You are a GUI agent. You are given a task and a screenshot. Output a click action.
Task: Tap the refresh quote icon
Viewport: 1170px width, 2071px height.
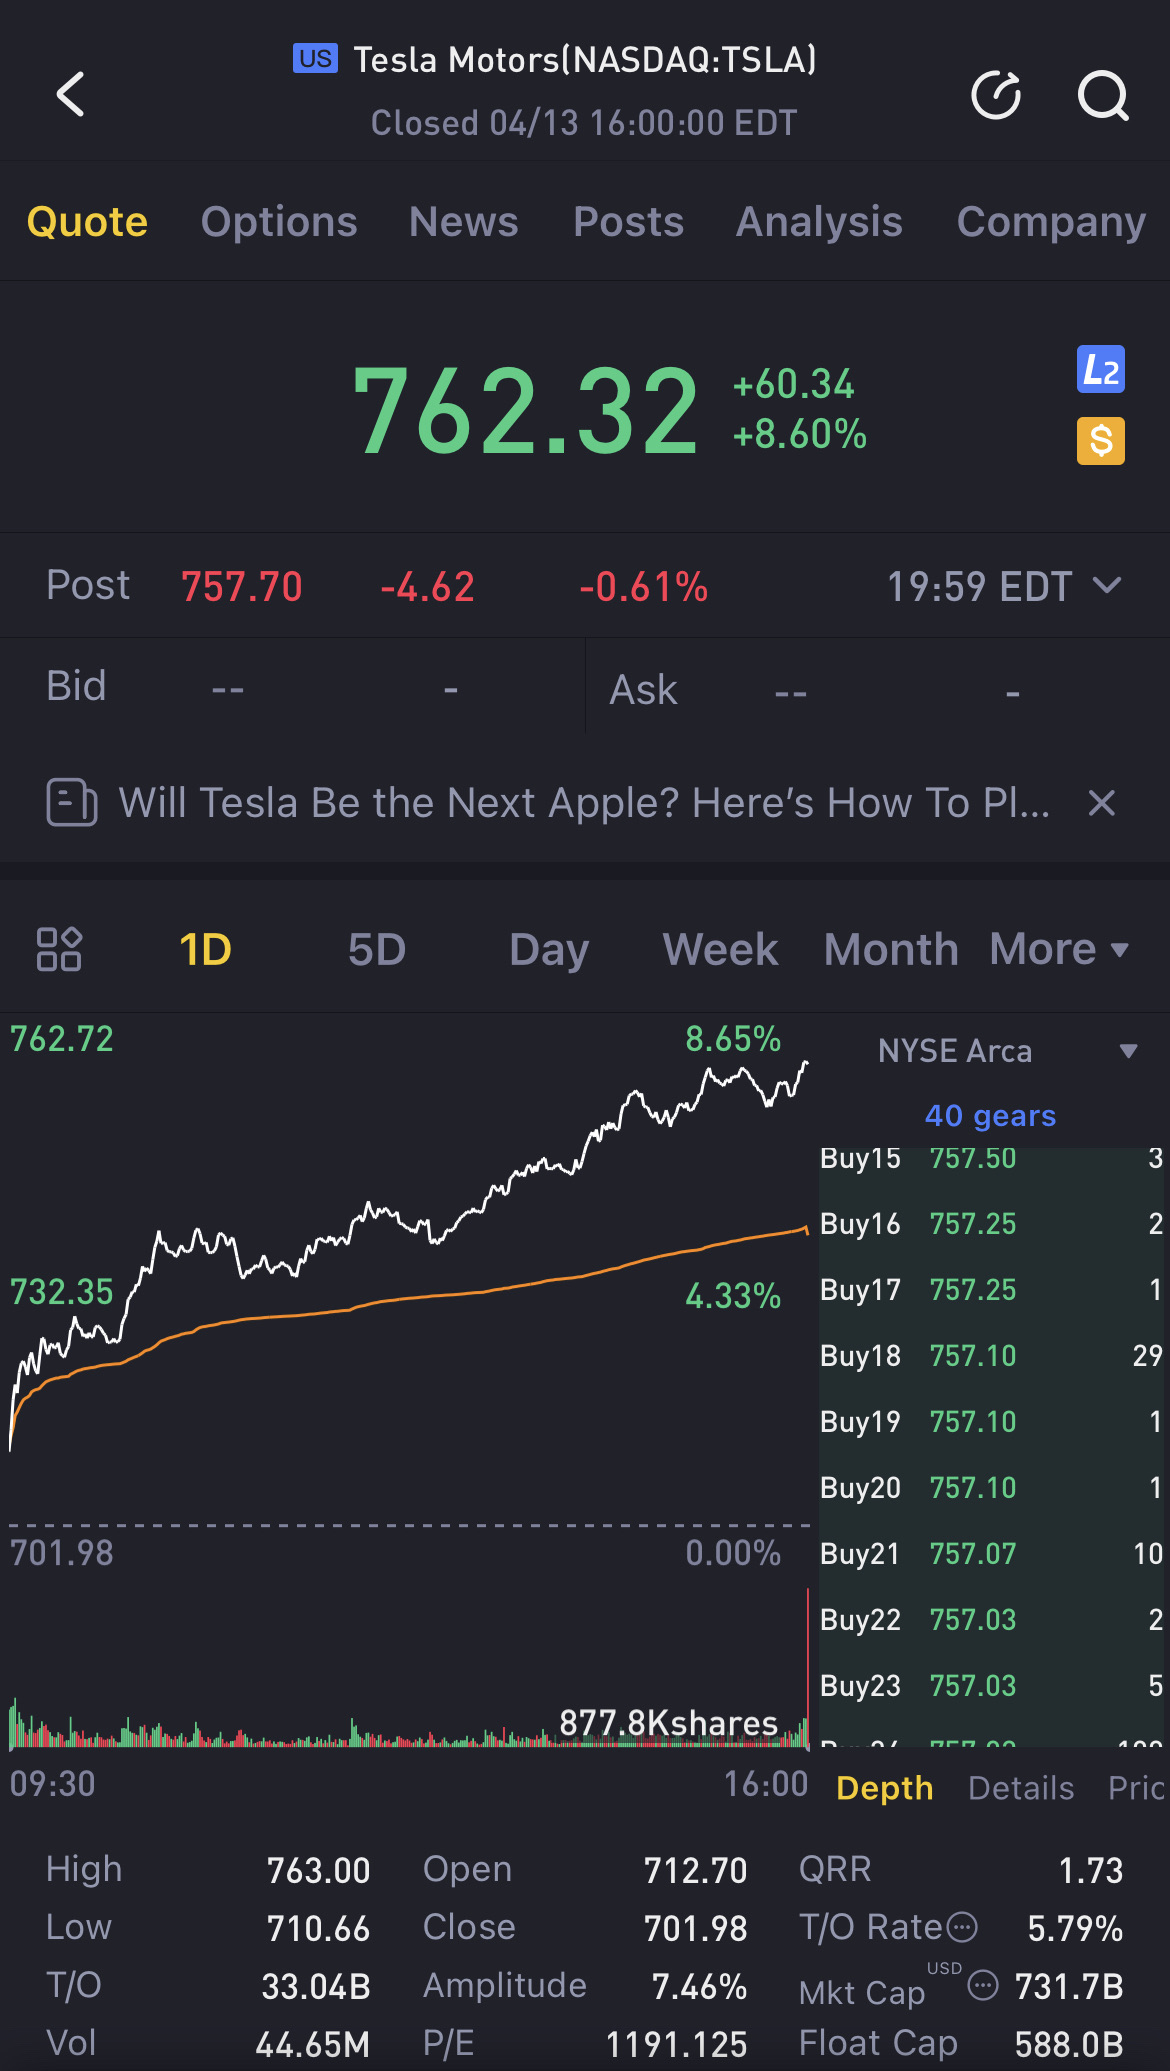[996, 96]
